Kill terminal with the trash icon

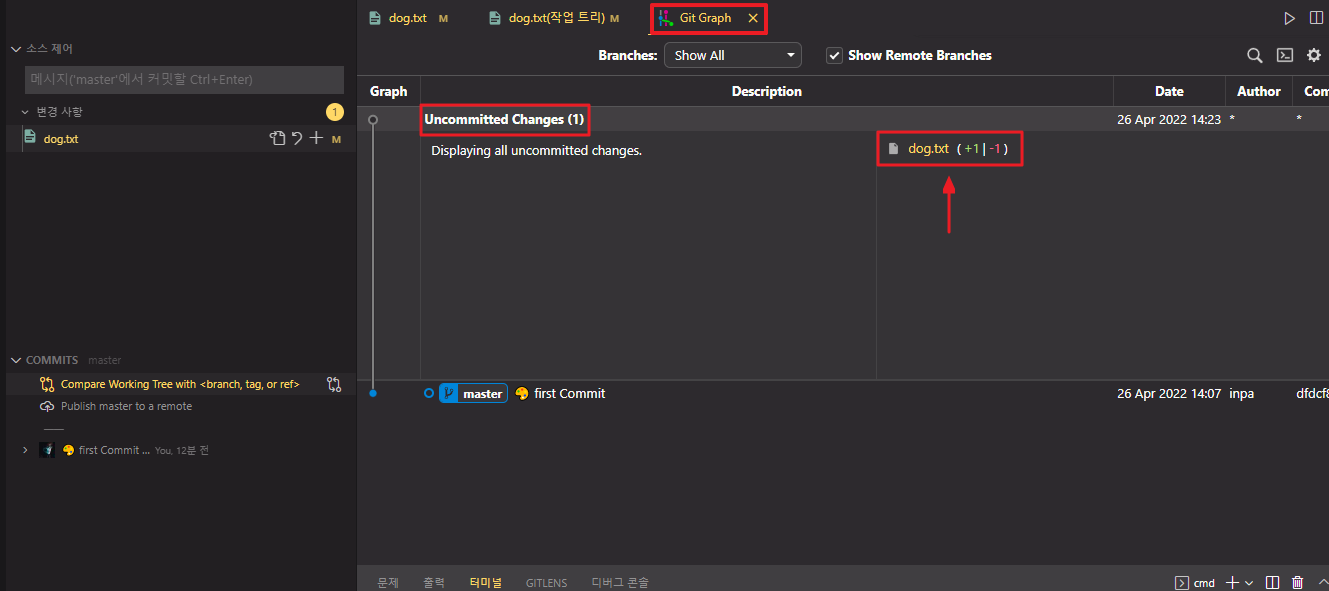point(1298,582)
